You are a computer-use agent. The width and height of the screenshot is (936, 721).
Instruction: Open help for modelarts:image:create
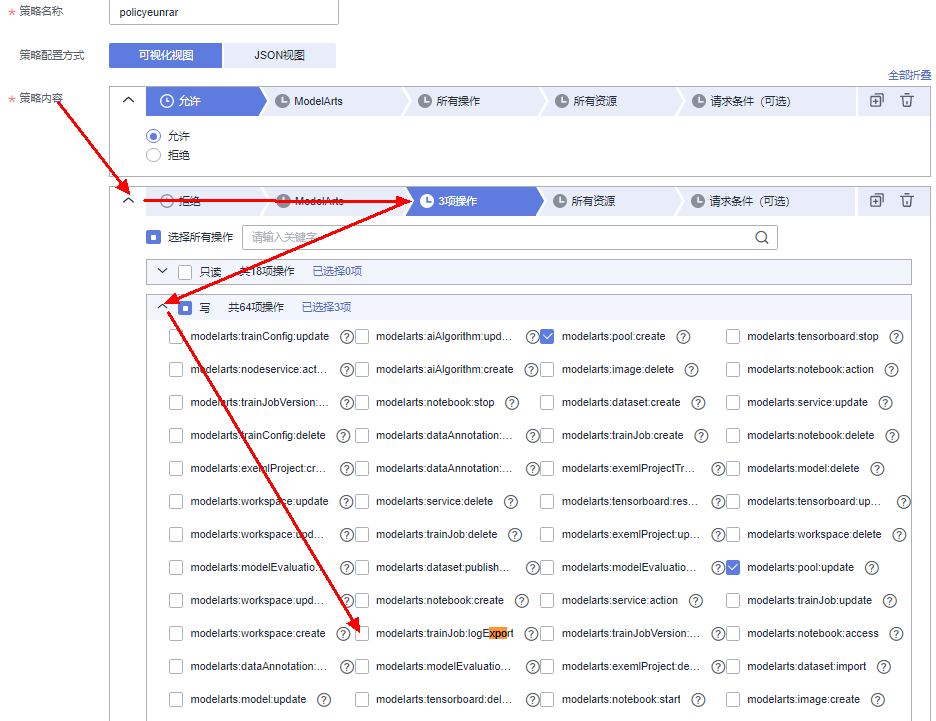[878, 700]
